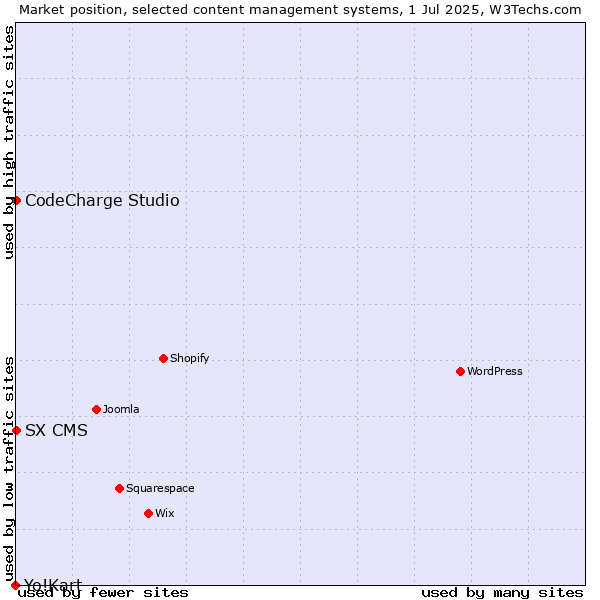Click the 'used by fewer sites' axis label
This screenshot has height=600, width=600.
(x=103, y=593)
